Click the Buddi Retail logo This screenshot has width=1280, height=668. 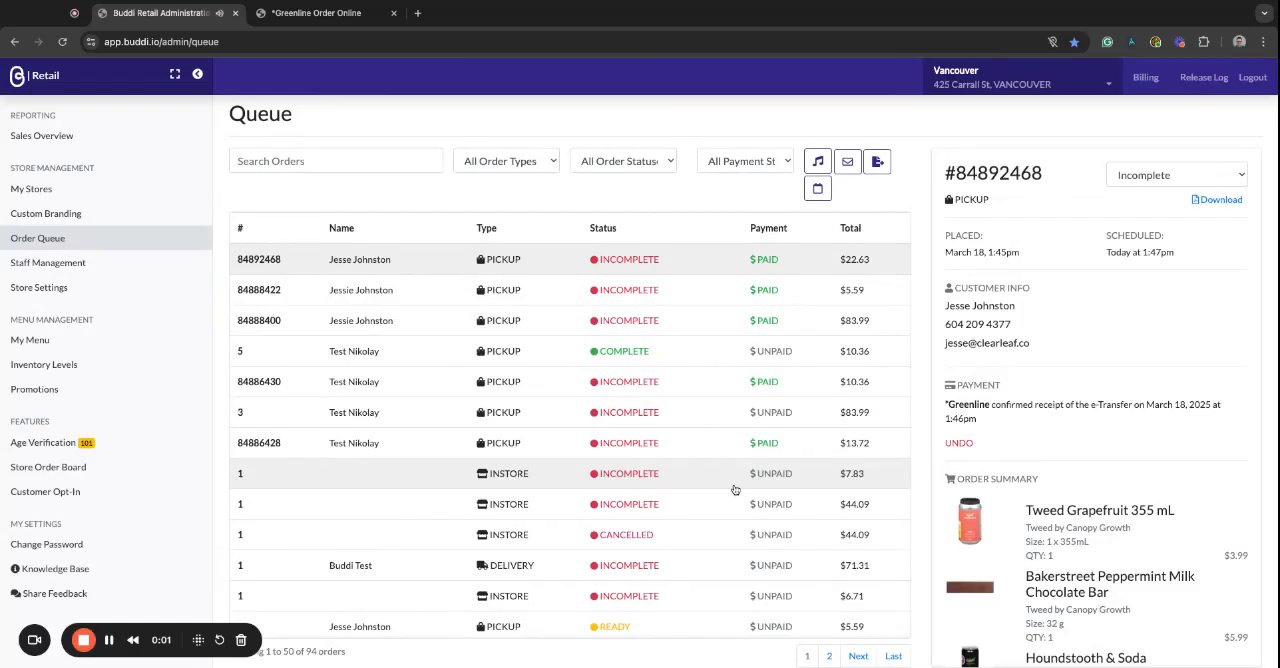click(x=35, y=75)
